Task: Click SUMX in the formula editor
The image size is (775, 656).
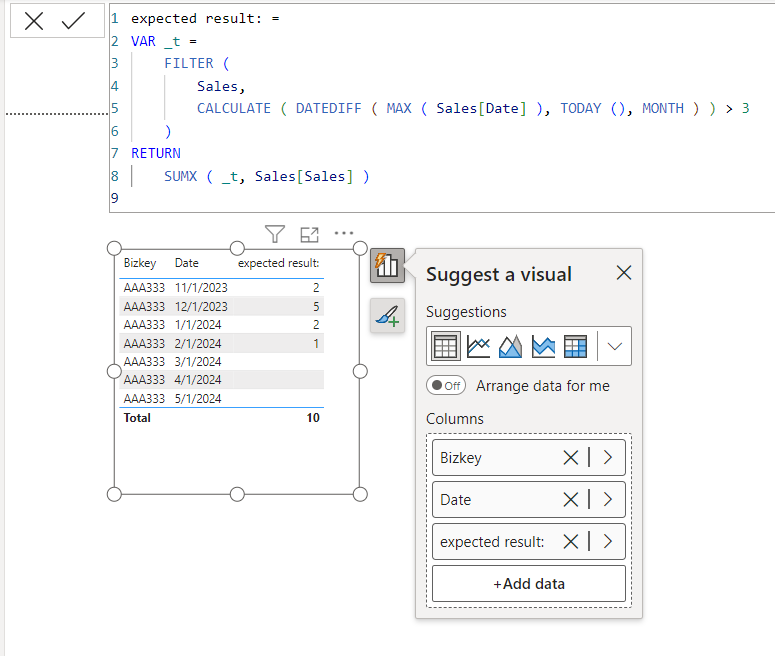Action: tap(180, 176)
